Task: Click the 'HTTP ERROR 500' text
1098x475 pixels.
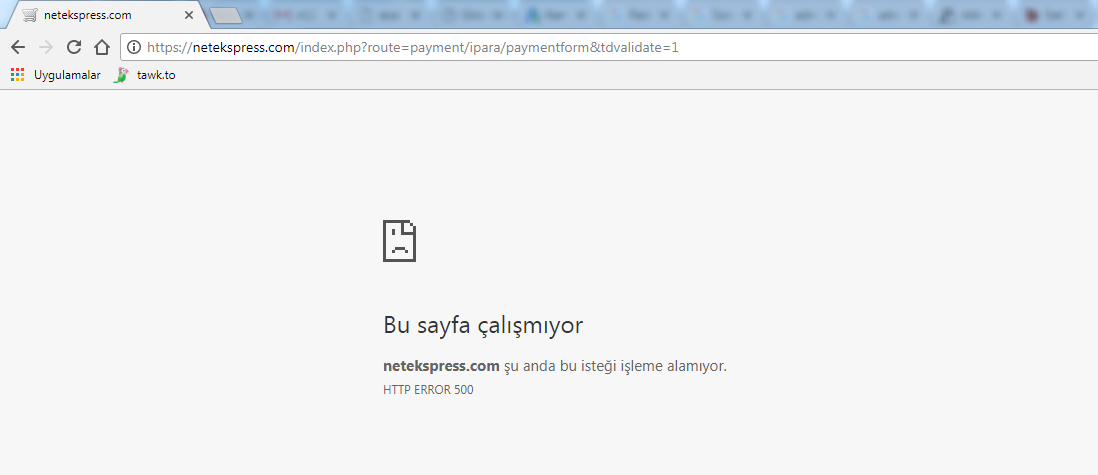Action: (429, 390)
